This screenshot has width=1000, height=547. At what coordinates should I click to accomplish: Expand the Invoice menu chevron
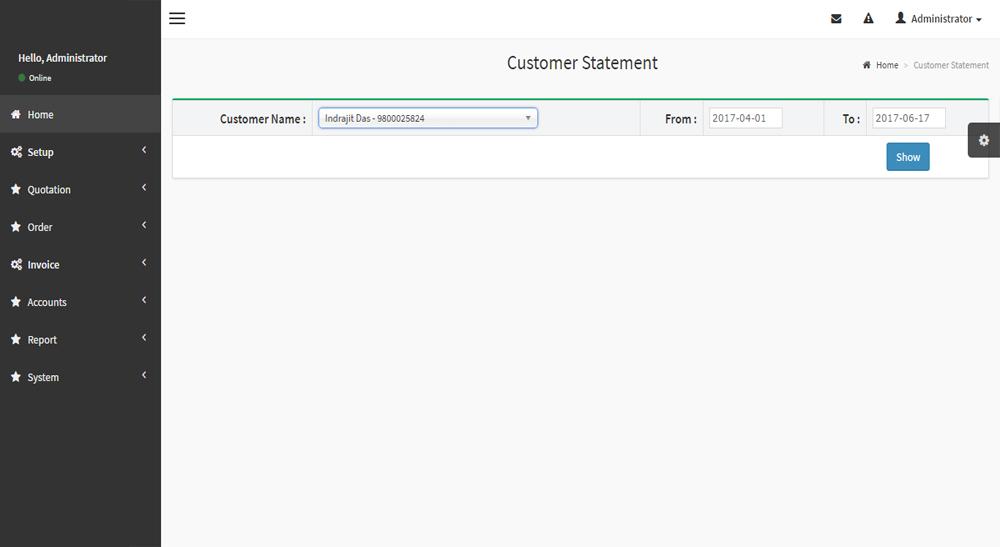pyautogui.click(x=144, y=262)
